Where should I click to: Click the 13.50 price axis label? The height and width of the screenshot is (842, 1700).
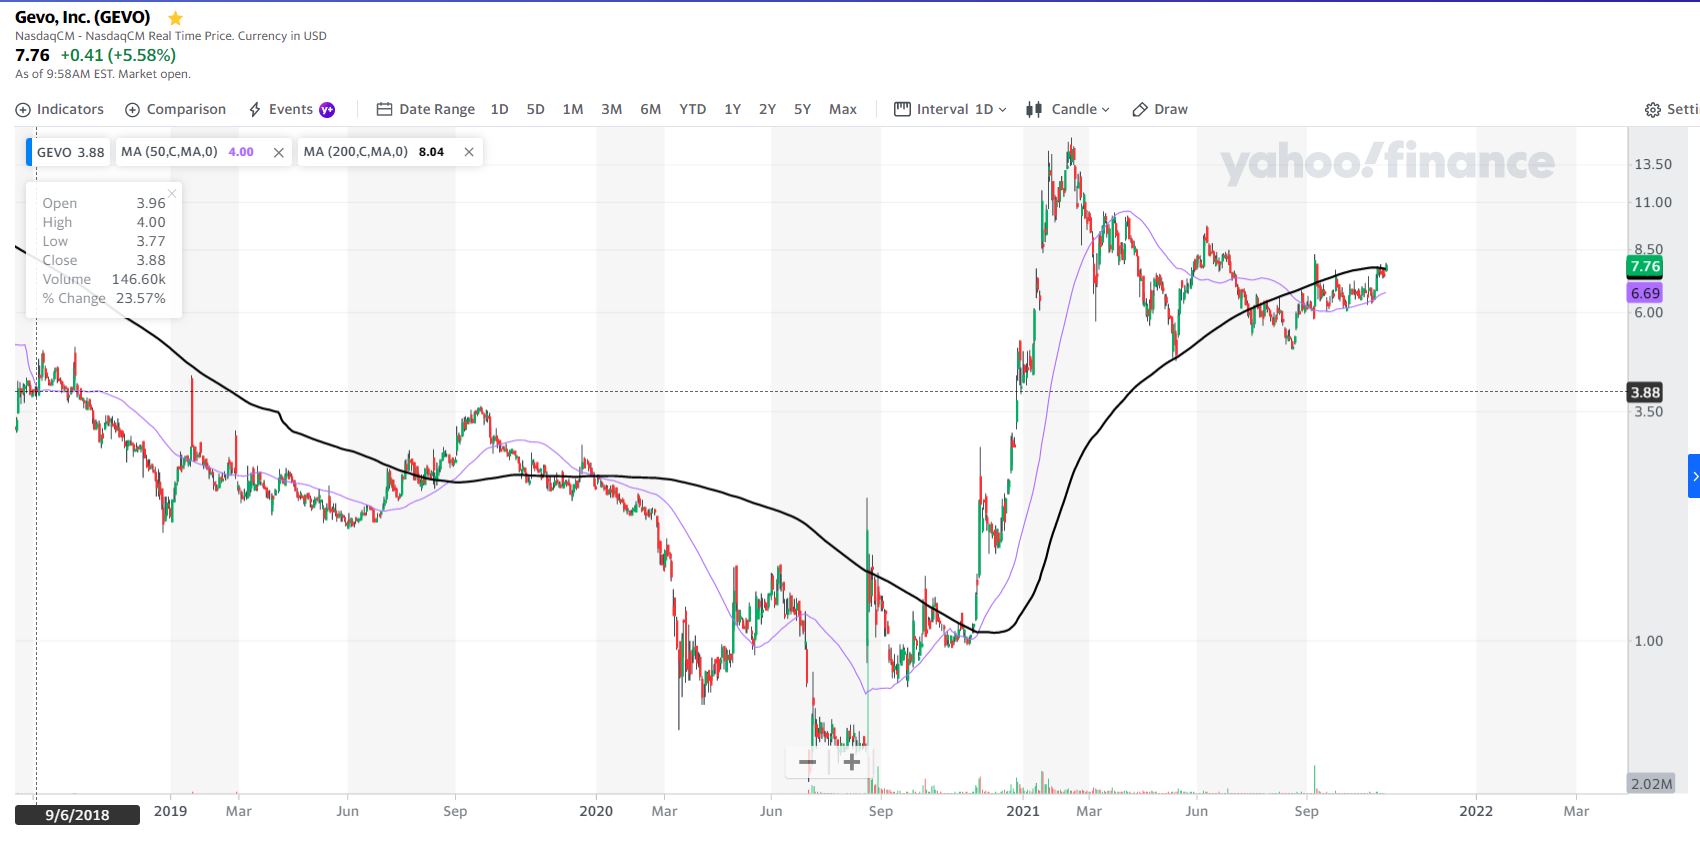[x=1653, y=164]
